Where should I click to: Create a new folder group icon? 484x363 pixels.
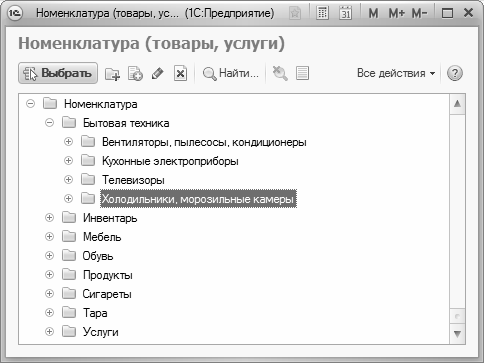(x=112, y=74)
